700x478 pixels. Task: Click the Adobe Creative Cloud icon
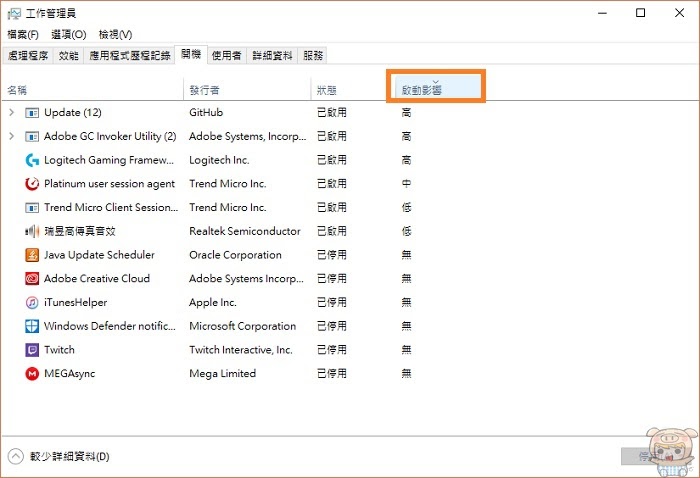(32, 278)
